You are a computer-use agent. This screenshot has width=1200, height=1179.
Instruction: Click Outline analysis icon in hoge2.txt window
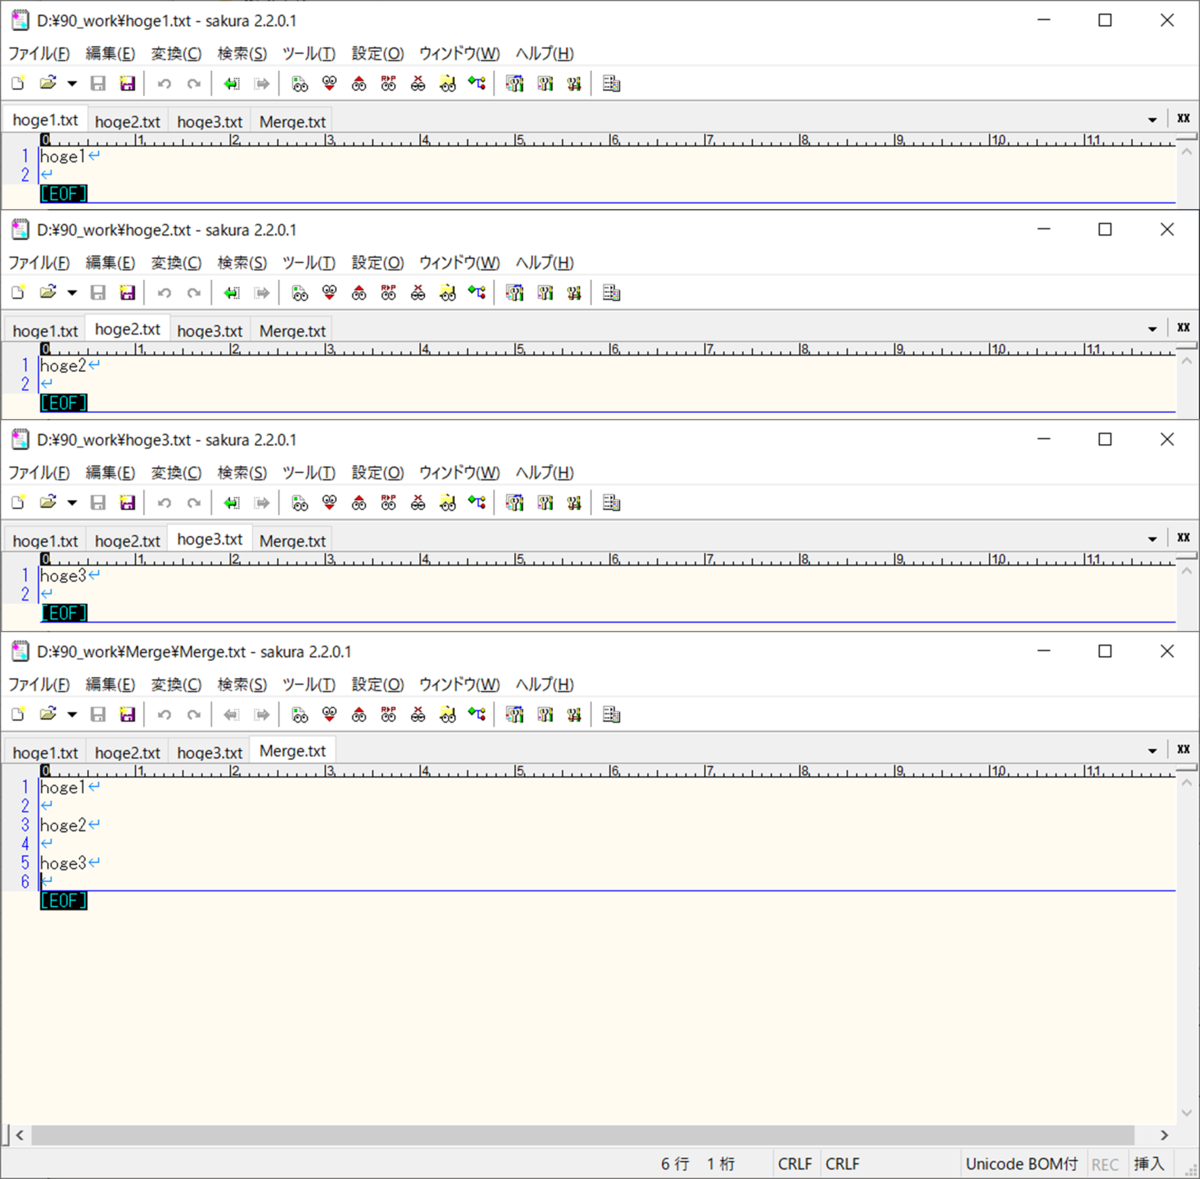(477, 293)
